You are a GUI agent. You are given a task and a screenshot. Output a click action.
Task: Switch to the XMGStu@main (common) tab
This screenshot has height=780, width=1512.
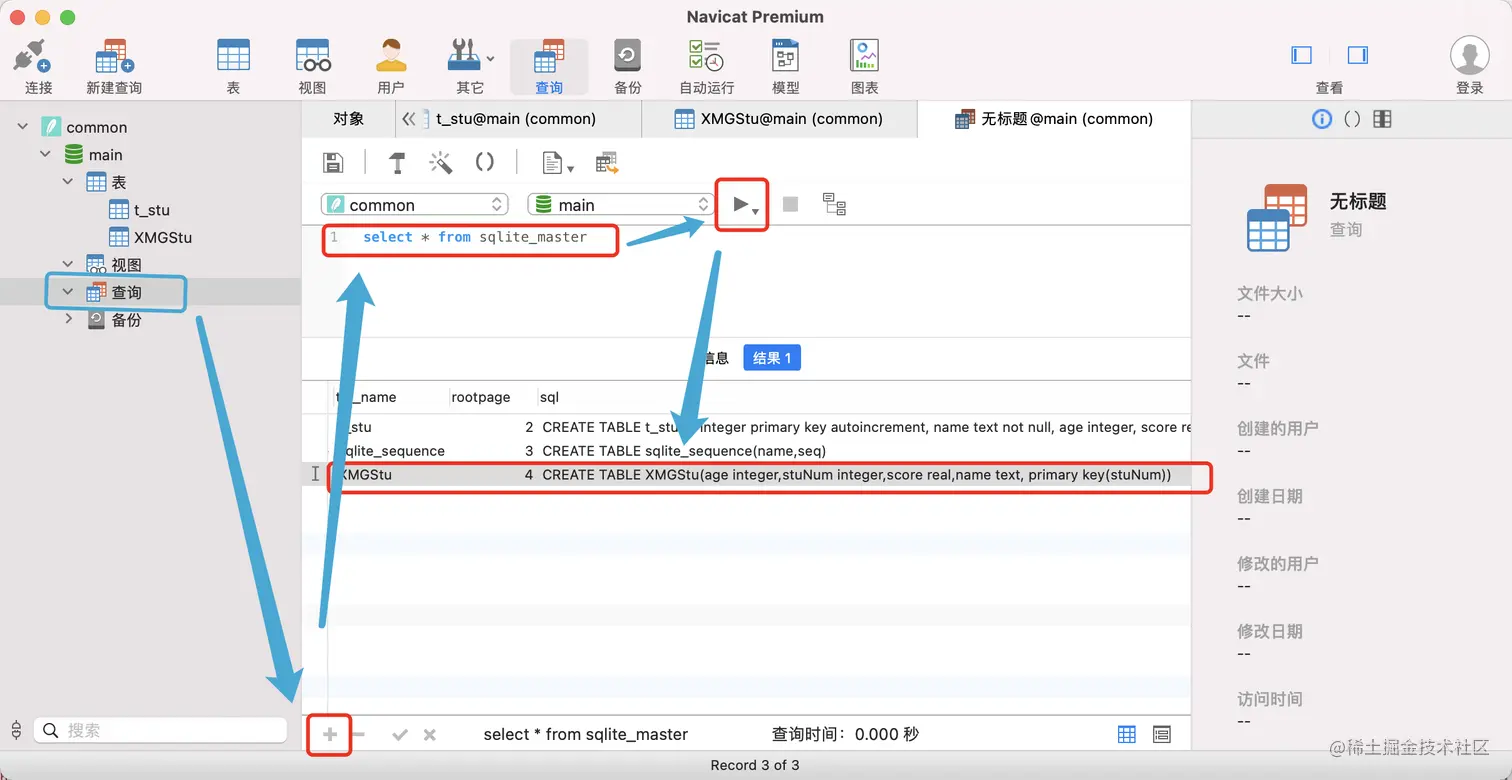click(779, 119)
